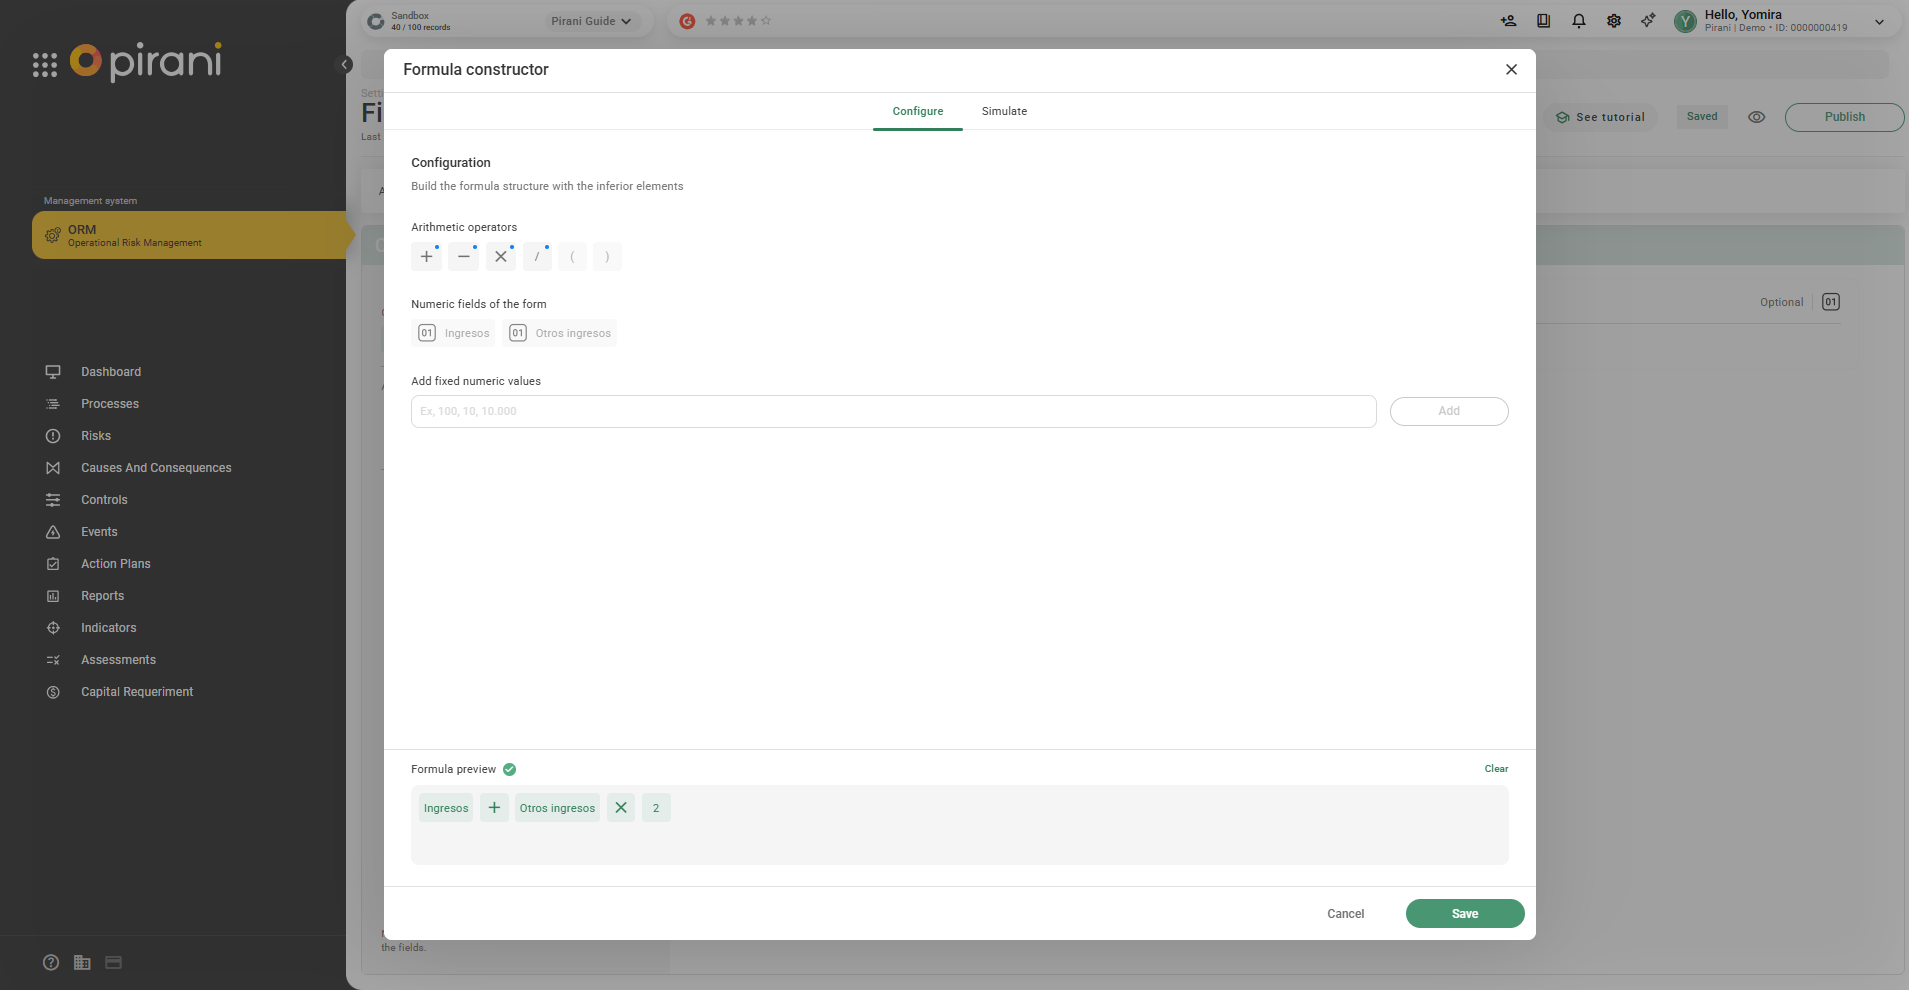
Task: Insert the Otros ingresos numeric field
Action: pyautogui.click(x=560, y=333)
